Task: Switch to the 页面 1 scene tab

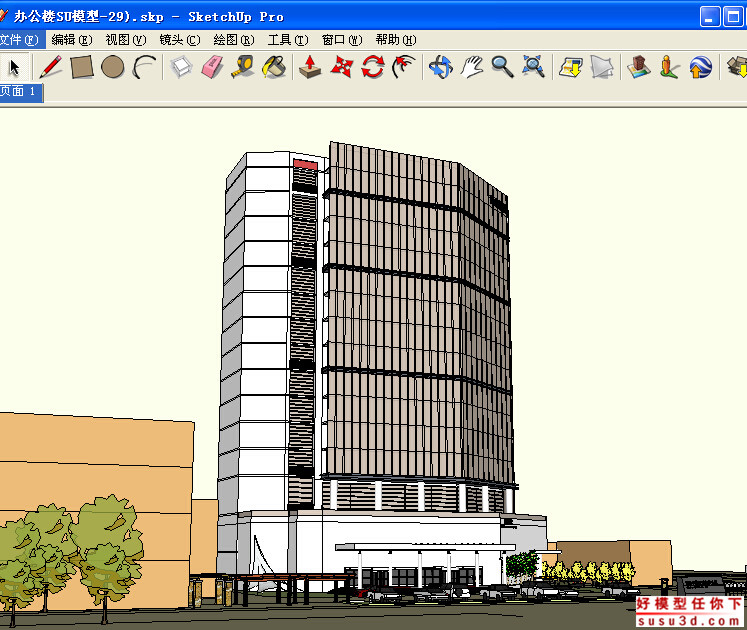Action: point(20,91)
